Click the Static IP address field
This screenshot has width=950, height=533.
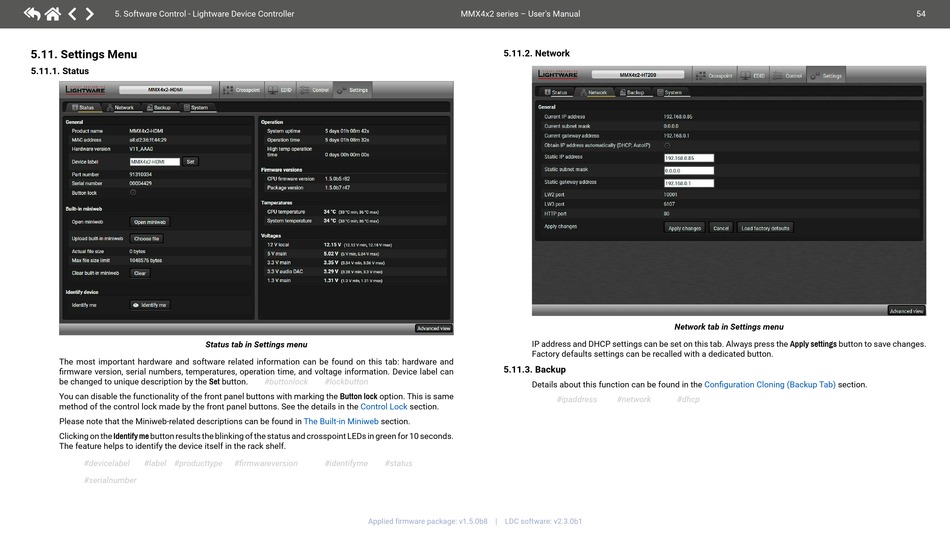click(689, 158)
